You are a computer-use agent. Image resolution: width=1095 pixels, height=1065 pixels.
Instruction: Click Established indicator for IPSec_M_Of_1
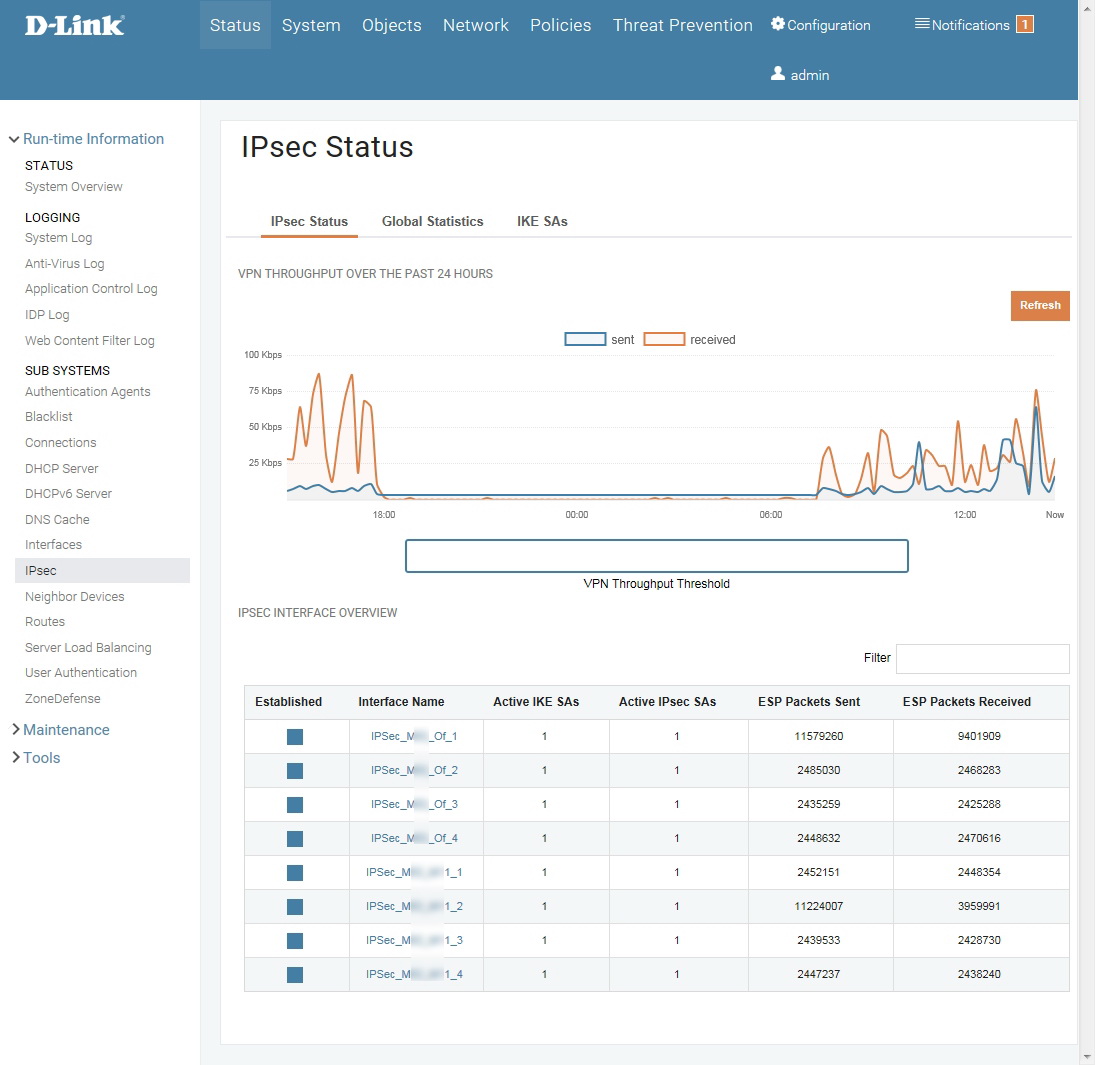coord(295,737)
